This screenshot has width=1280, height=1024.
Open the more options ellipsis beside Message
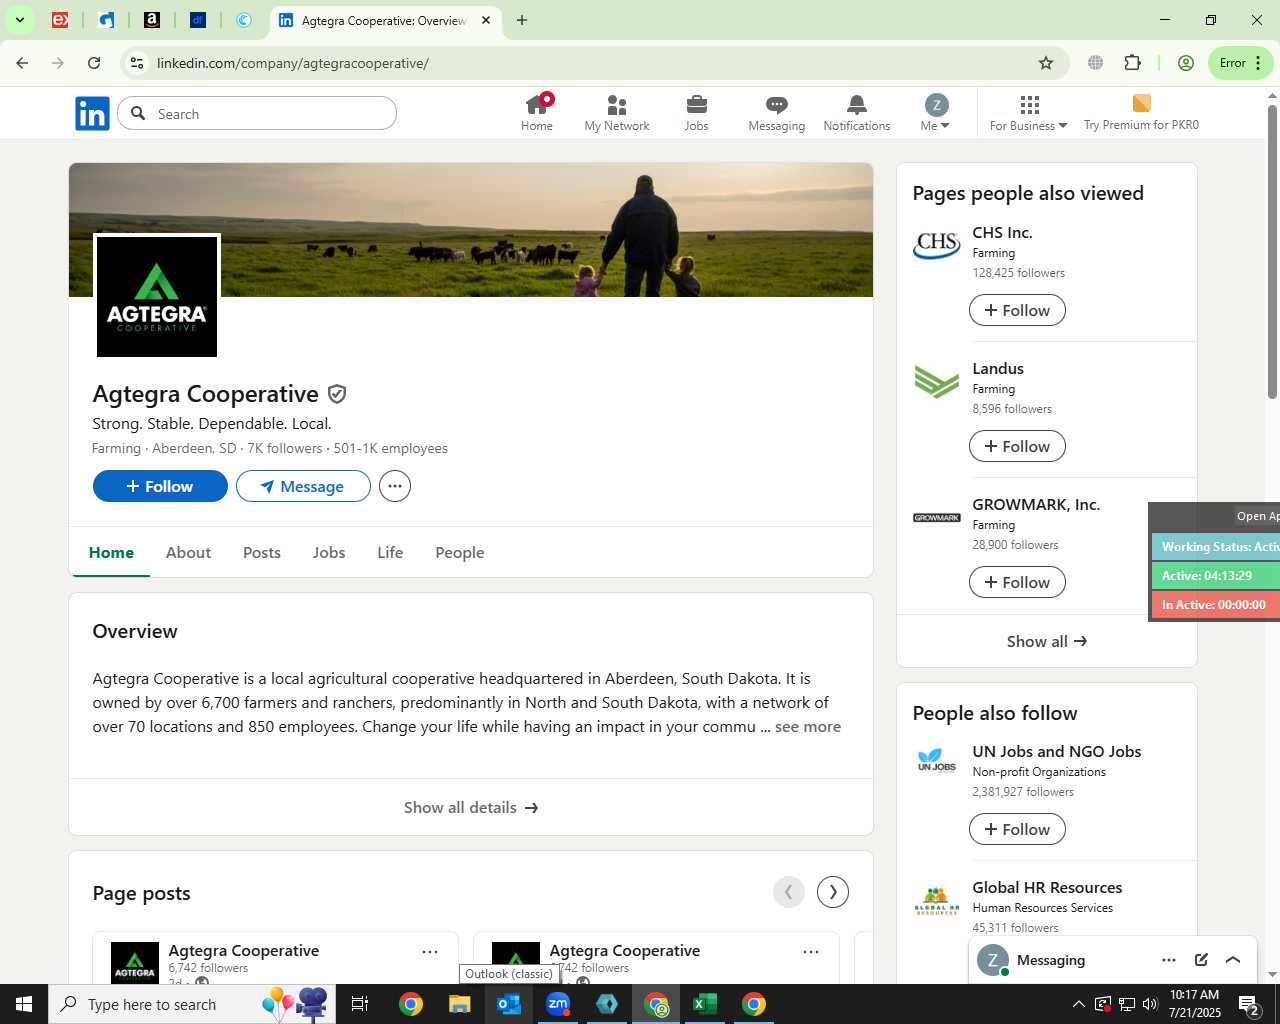(395, 486)
